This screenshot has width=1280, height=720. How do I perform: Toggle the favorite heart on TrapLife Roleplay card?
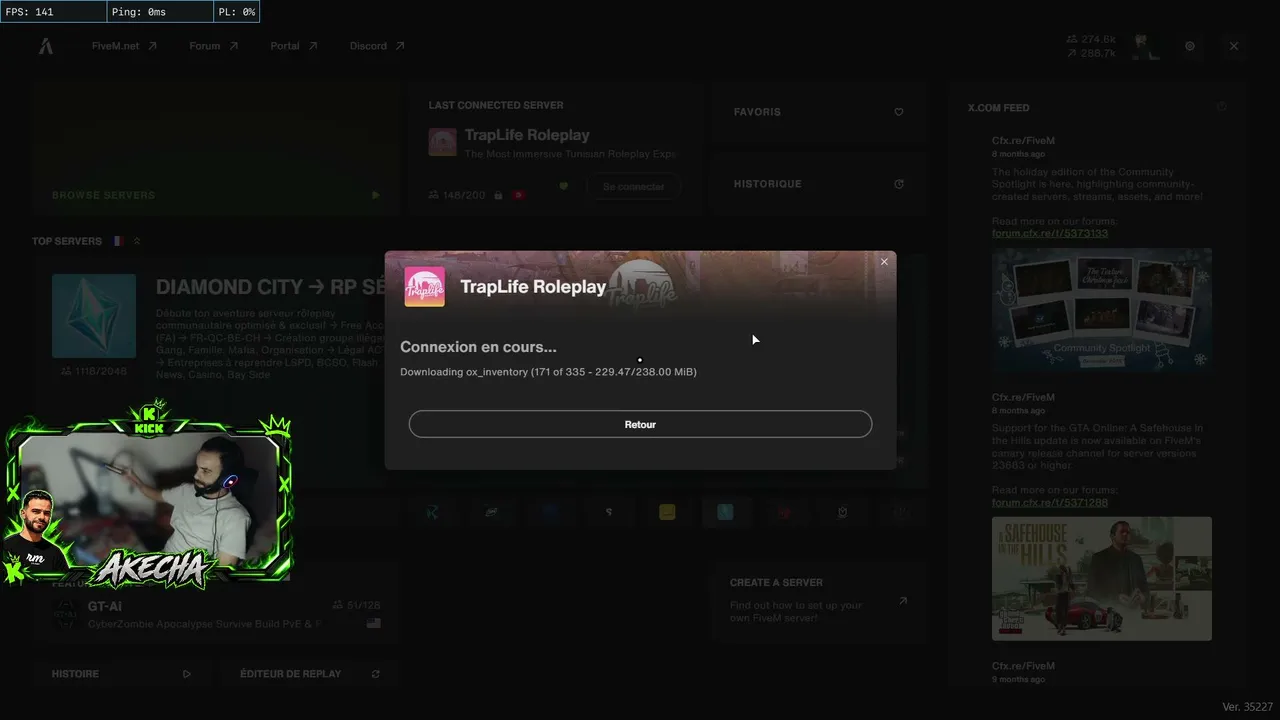[564, 186]
